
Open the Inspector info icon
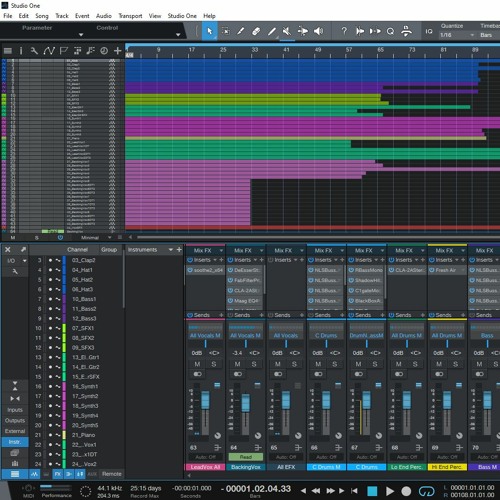[x=21, y=51]
